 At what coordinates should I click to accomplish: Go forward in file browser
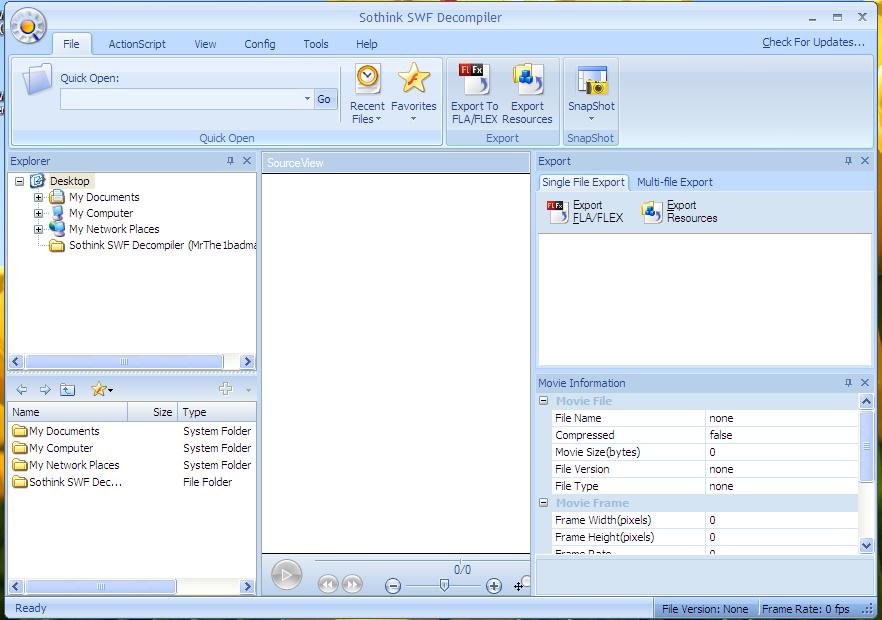click(x=45, y=389)
